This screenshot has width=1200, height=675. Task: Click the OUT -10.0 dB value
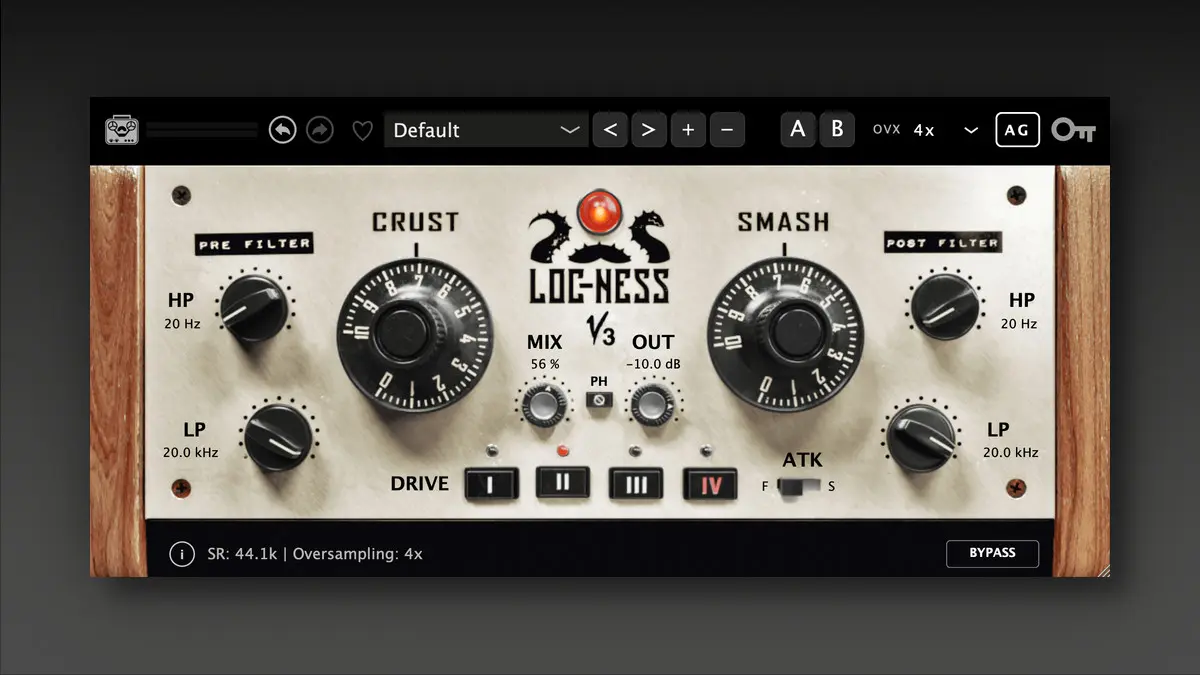coord(653,364)
